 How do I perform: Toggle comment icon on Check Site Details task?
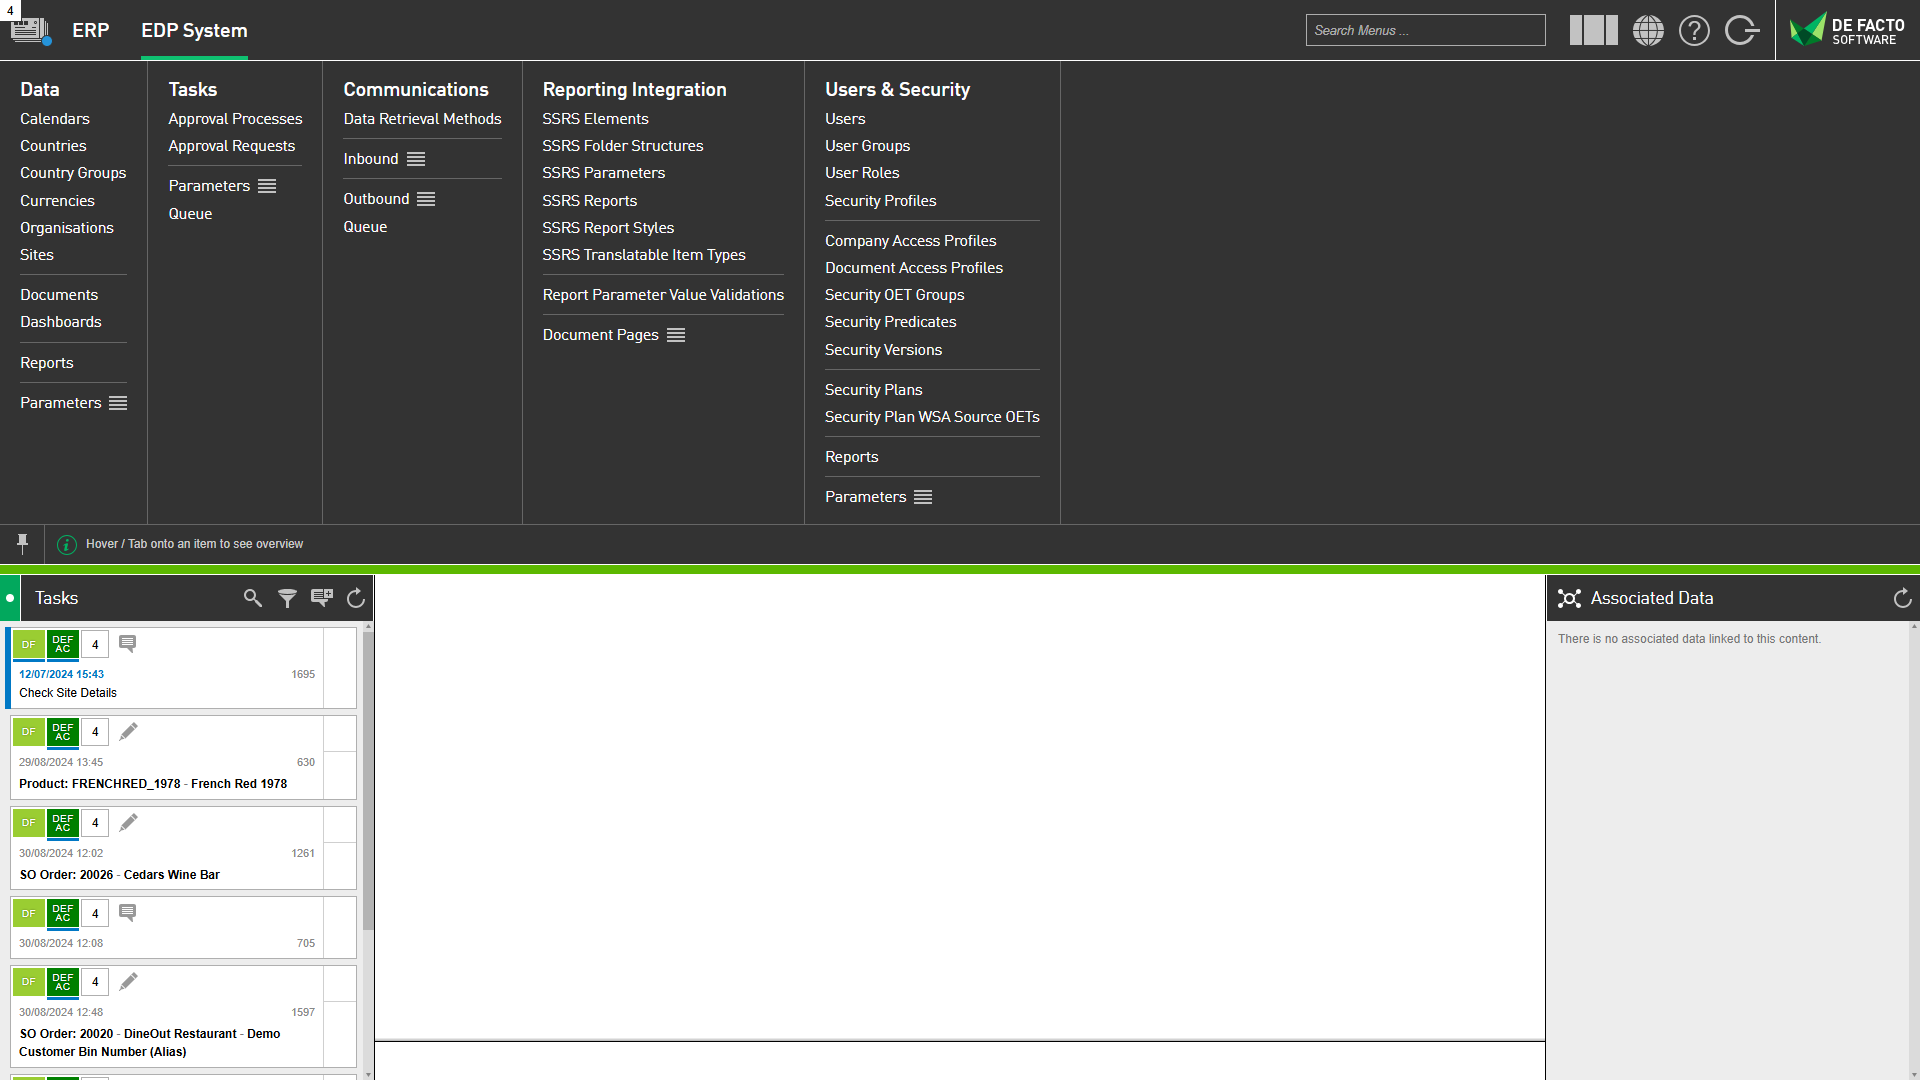click(127, 643)
